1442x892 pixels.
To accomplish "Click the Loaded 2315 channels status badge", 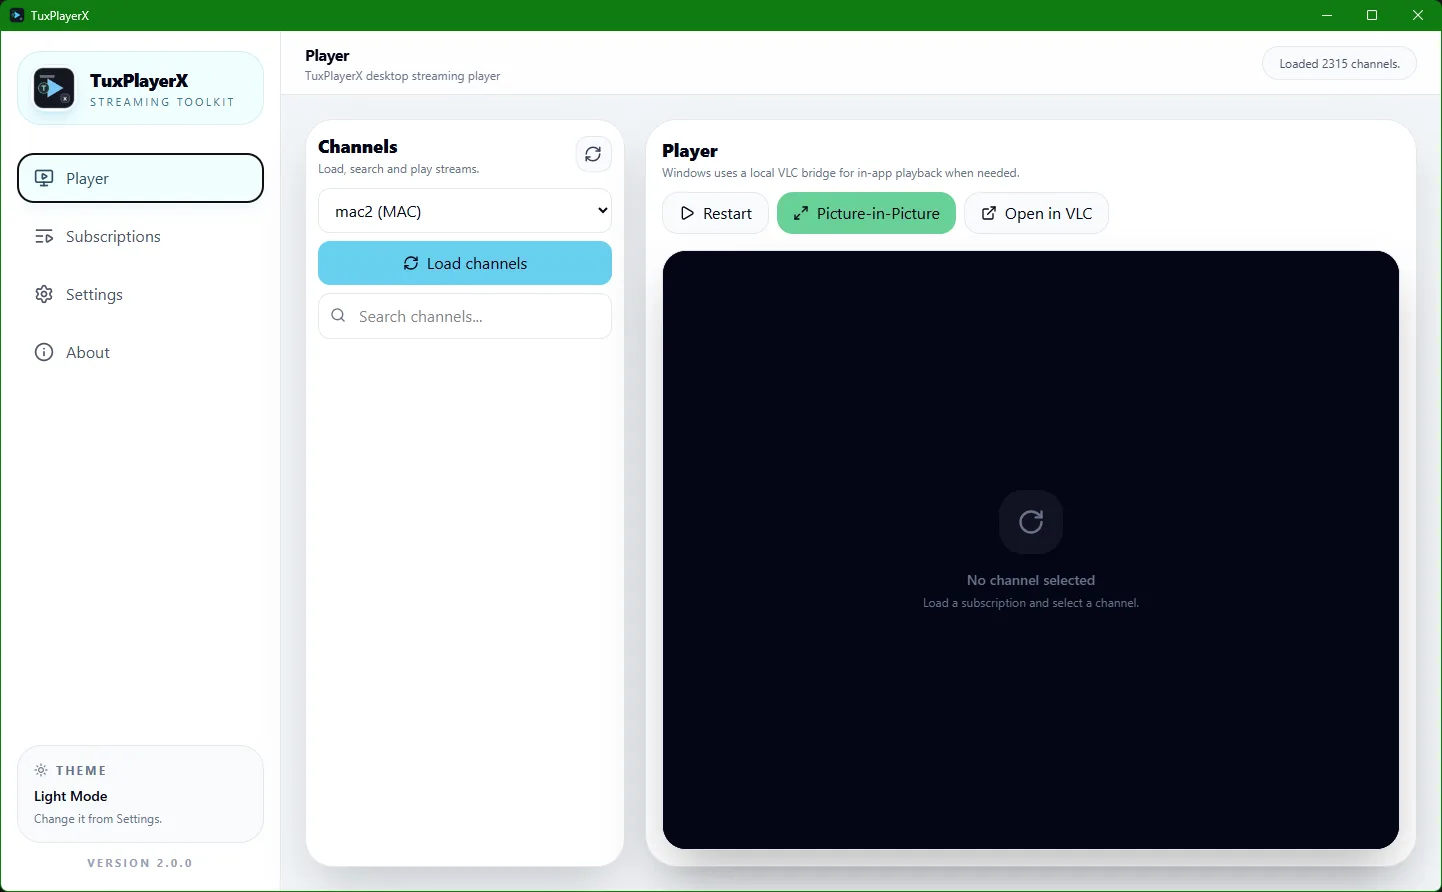I will [1338, 64].
